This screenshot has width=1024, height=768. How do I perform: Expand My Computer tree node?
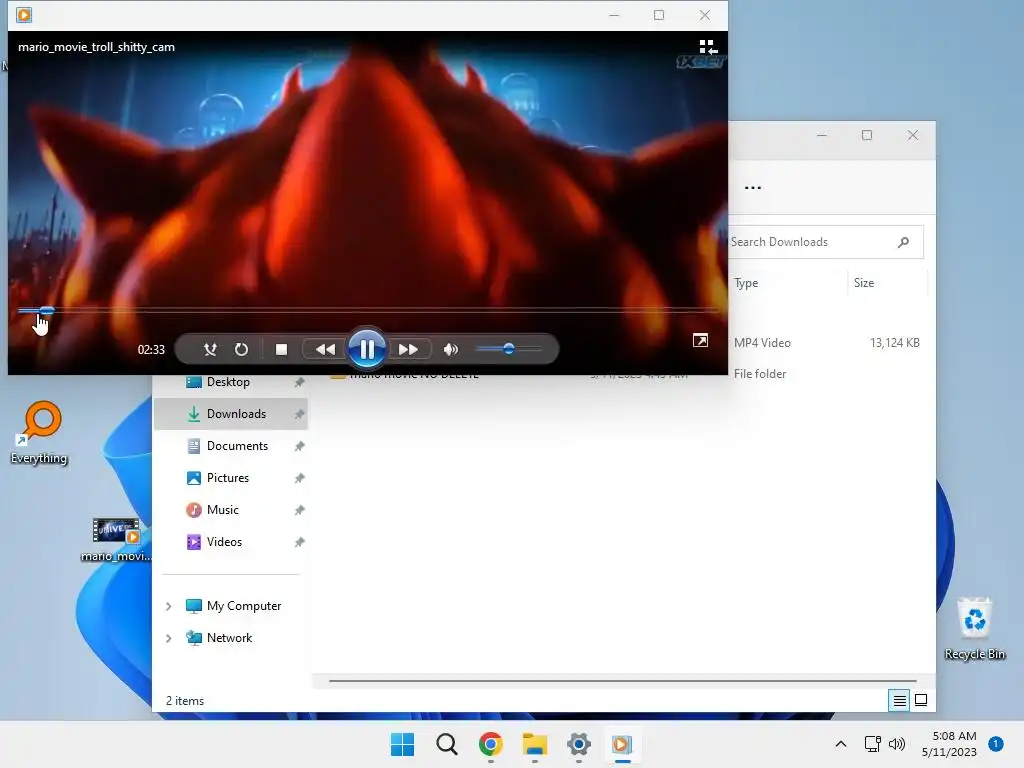coord(168,606)
